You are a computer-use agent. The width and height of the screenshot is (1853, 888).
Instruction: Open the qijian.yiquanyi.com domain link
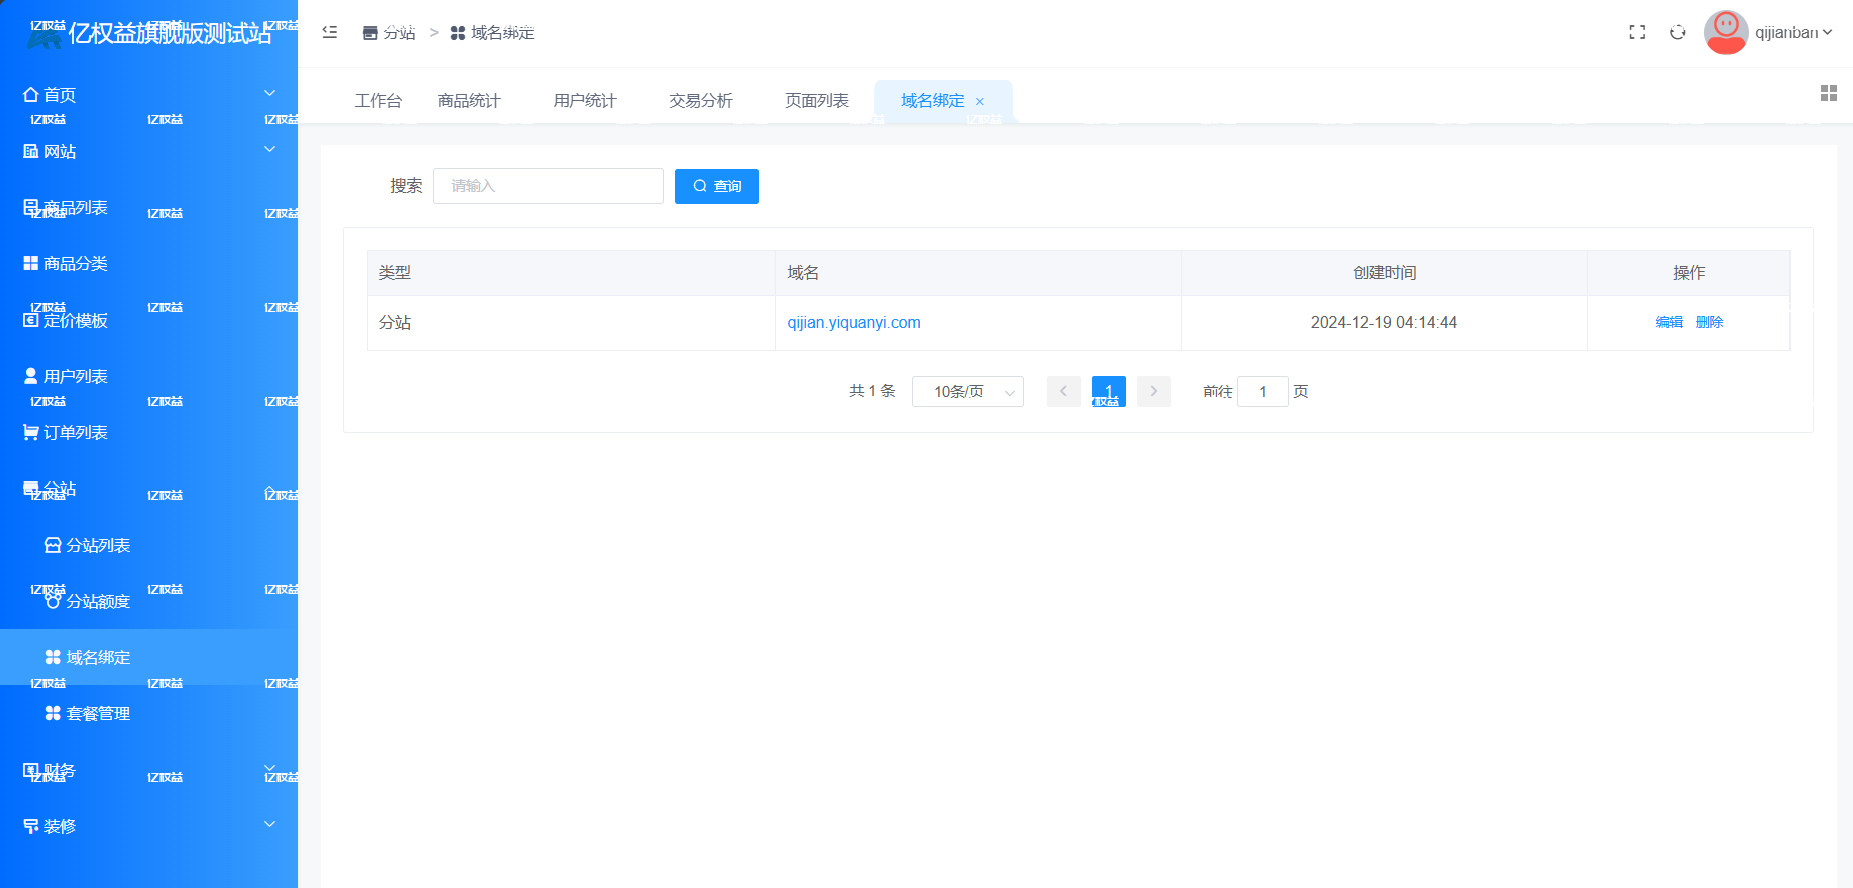(853, 322)
